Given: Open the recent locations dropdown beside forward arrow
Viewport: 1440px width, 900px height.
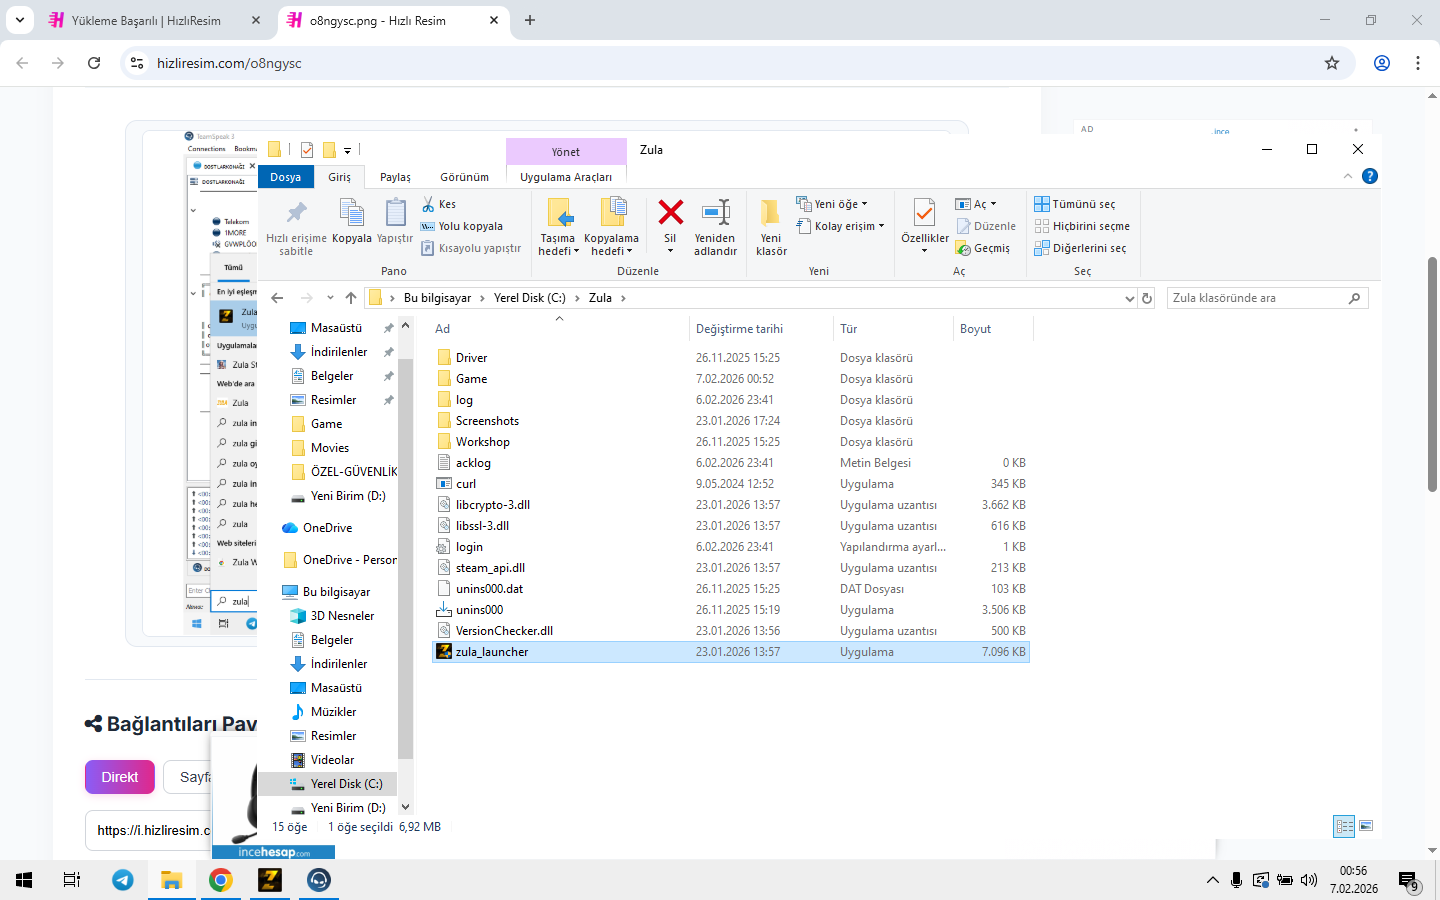Looking at the screenshot, I should [331, 298].
